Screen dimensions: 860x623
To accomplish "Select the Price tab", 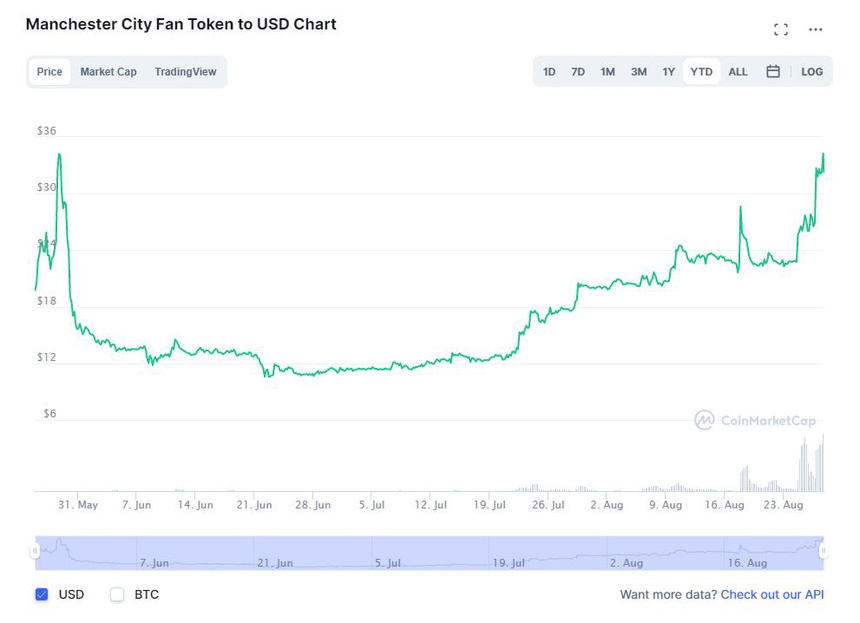I will [50, 72].
